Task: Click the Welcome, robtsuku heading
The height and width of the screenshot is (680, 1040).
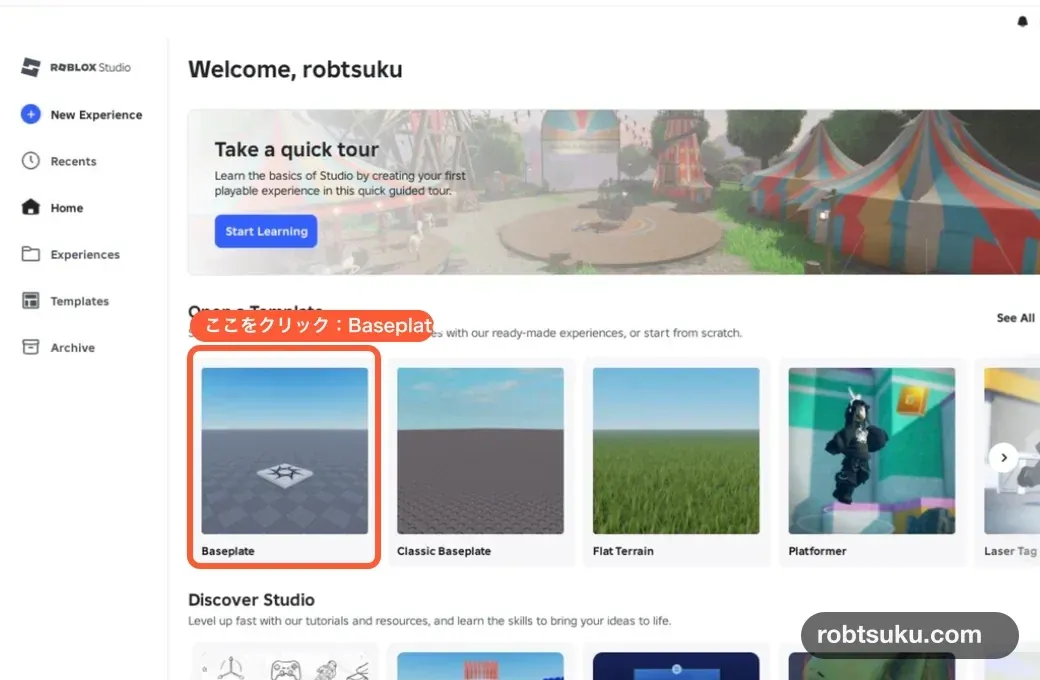Action: 295,69
